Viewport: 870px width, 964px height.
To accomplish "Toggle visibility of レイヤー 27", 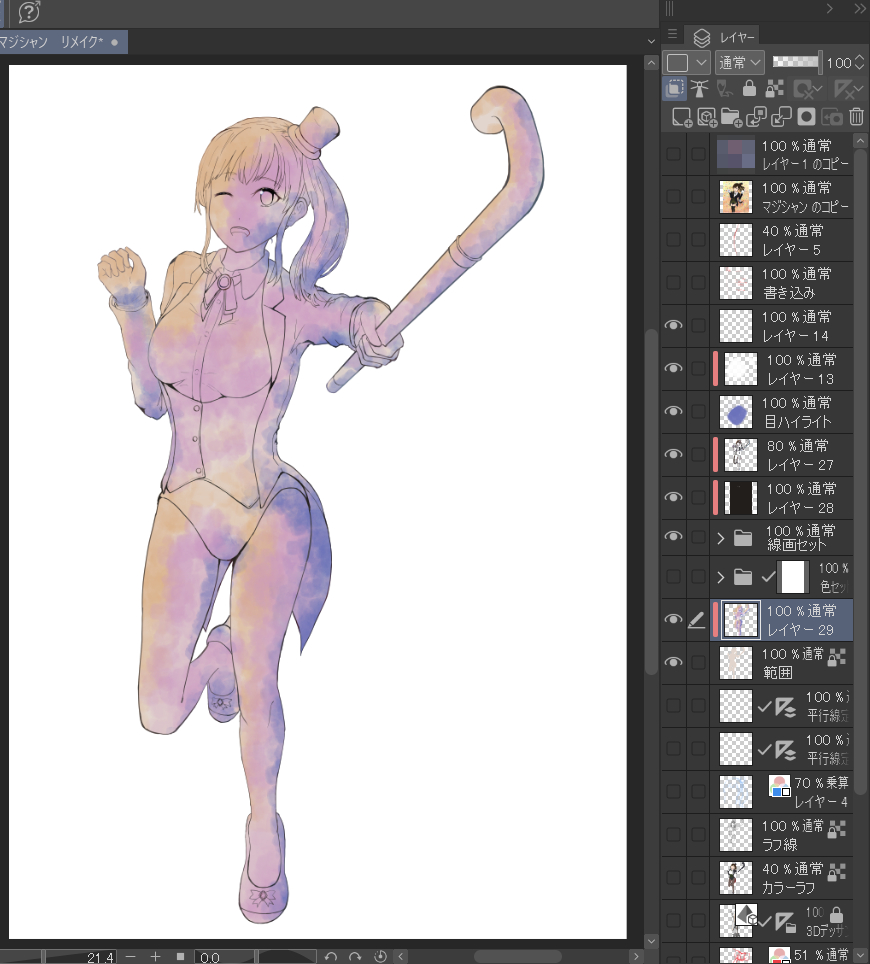I will pyautogui.click(x=674, y=454).
